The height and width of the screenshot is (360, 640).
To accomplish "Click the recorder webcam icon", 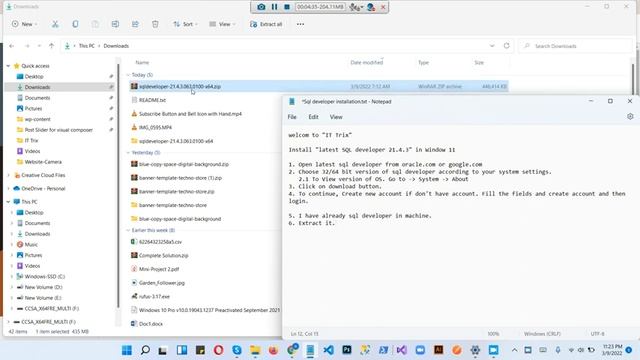I will pos(371,7).
